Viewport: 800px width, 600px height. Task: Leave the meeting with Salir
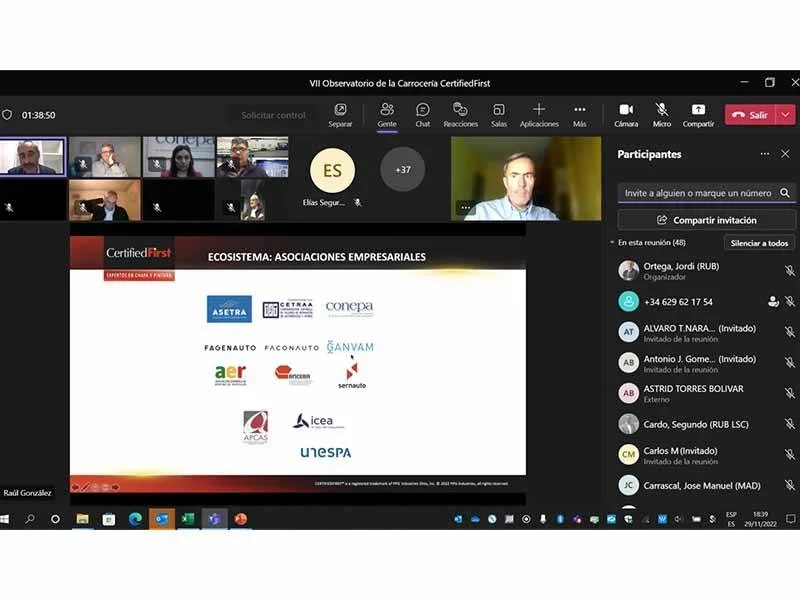pyautogui.click(x=750, y=115)
